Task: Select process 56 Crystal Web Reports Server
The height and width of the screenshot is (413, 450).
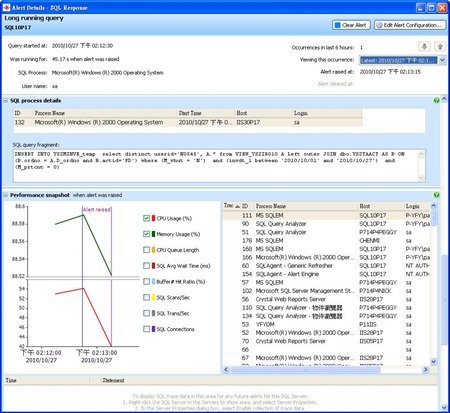Action: click(327, 299)
